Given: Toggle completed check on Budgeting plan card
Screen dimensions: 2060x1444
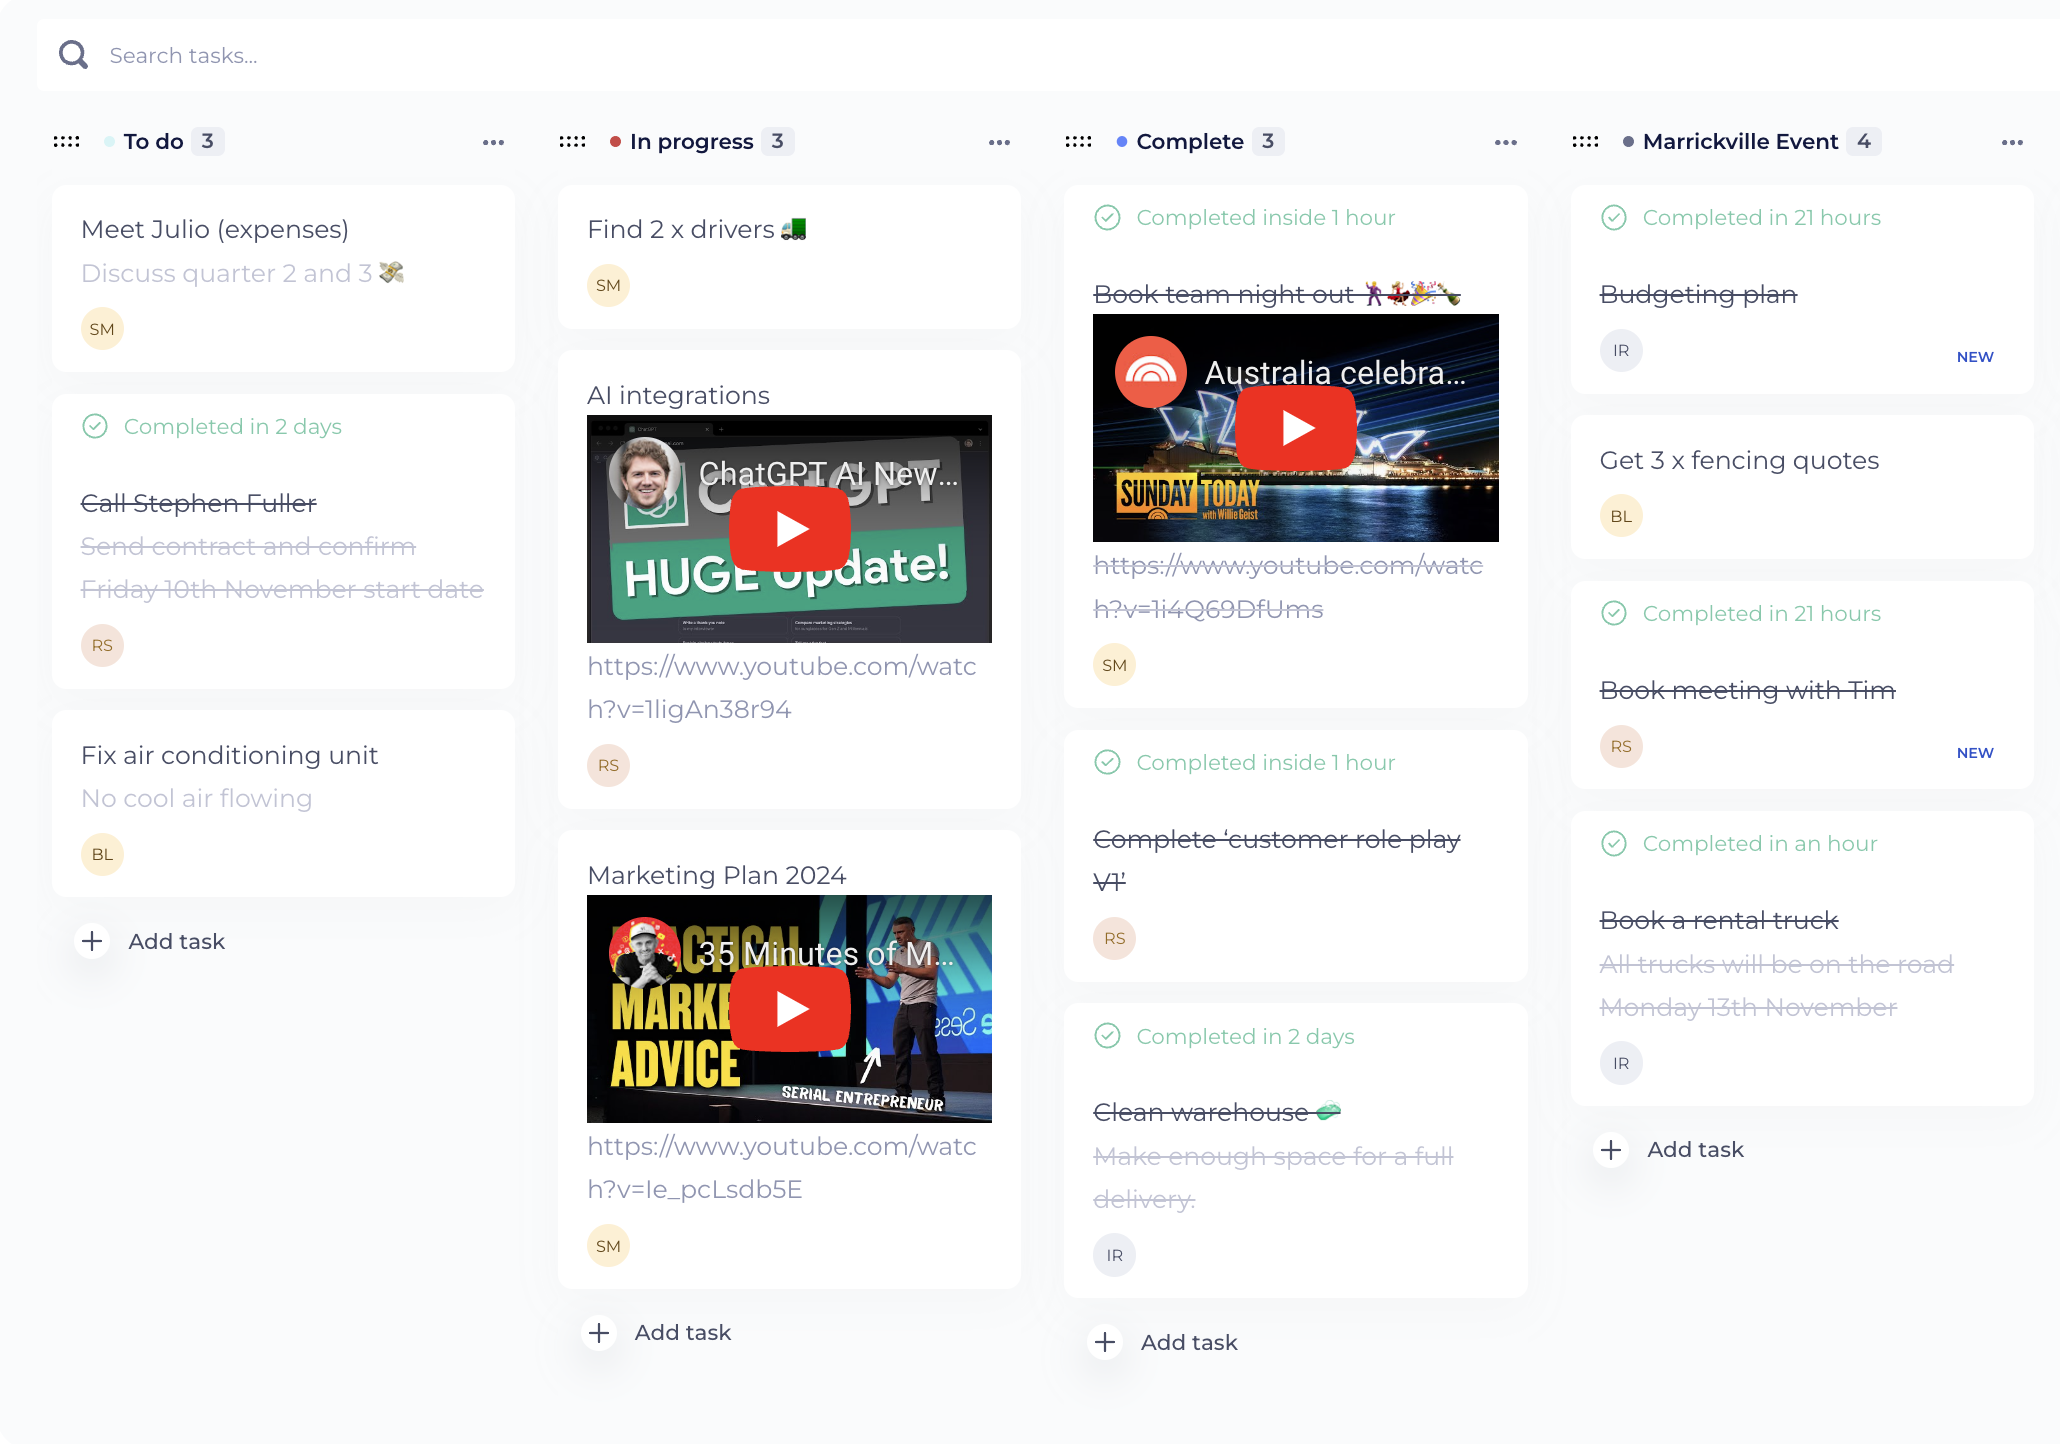Looking at the screenshot, I should point(1614,217).
